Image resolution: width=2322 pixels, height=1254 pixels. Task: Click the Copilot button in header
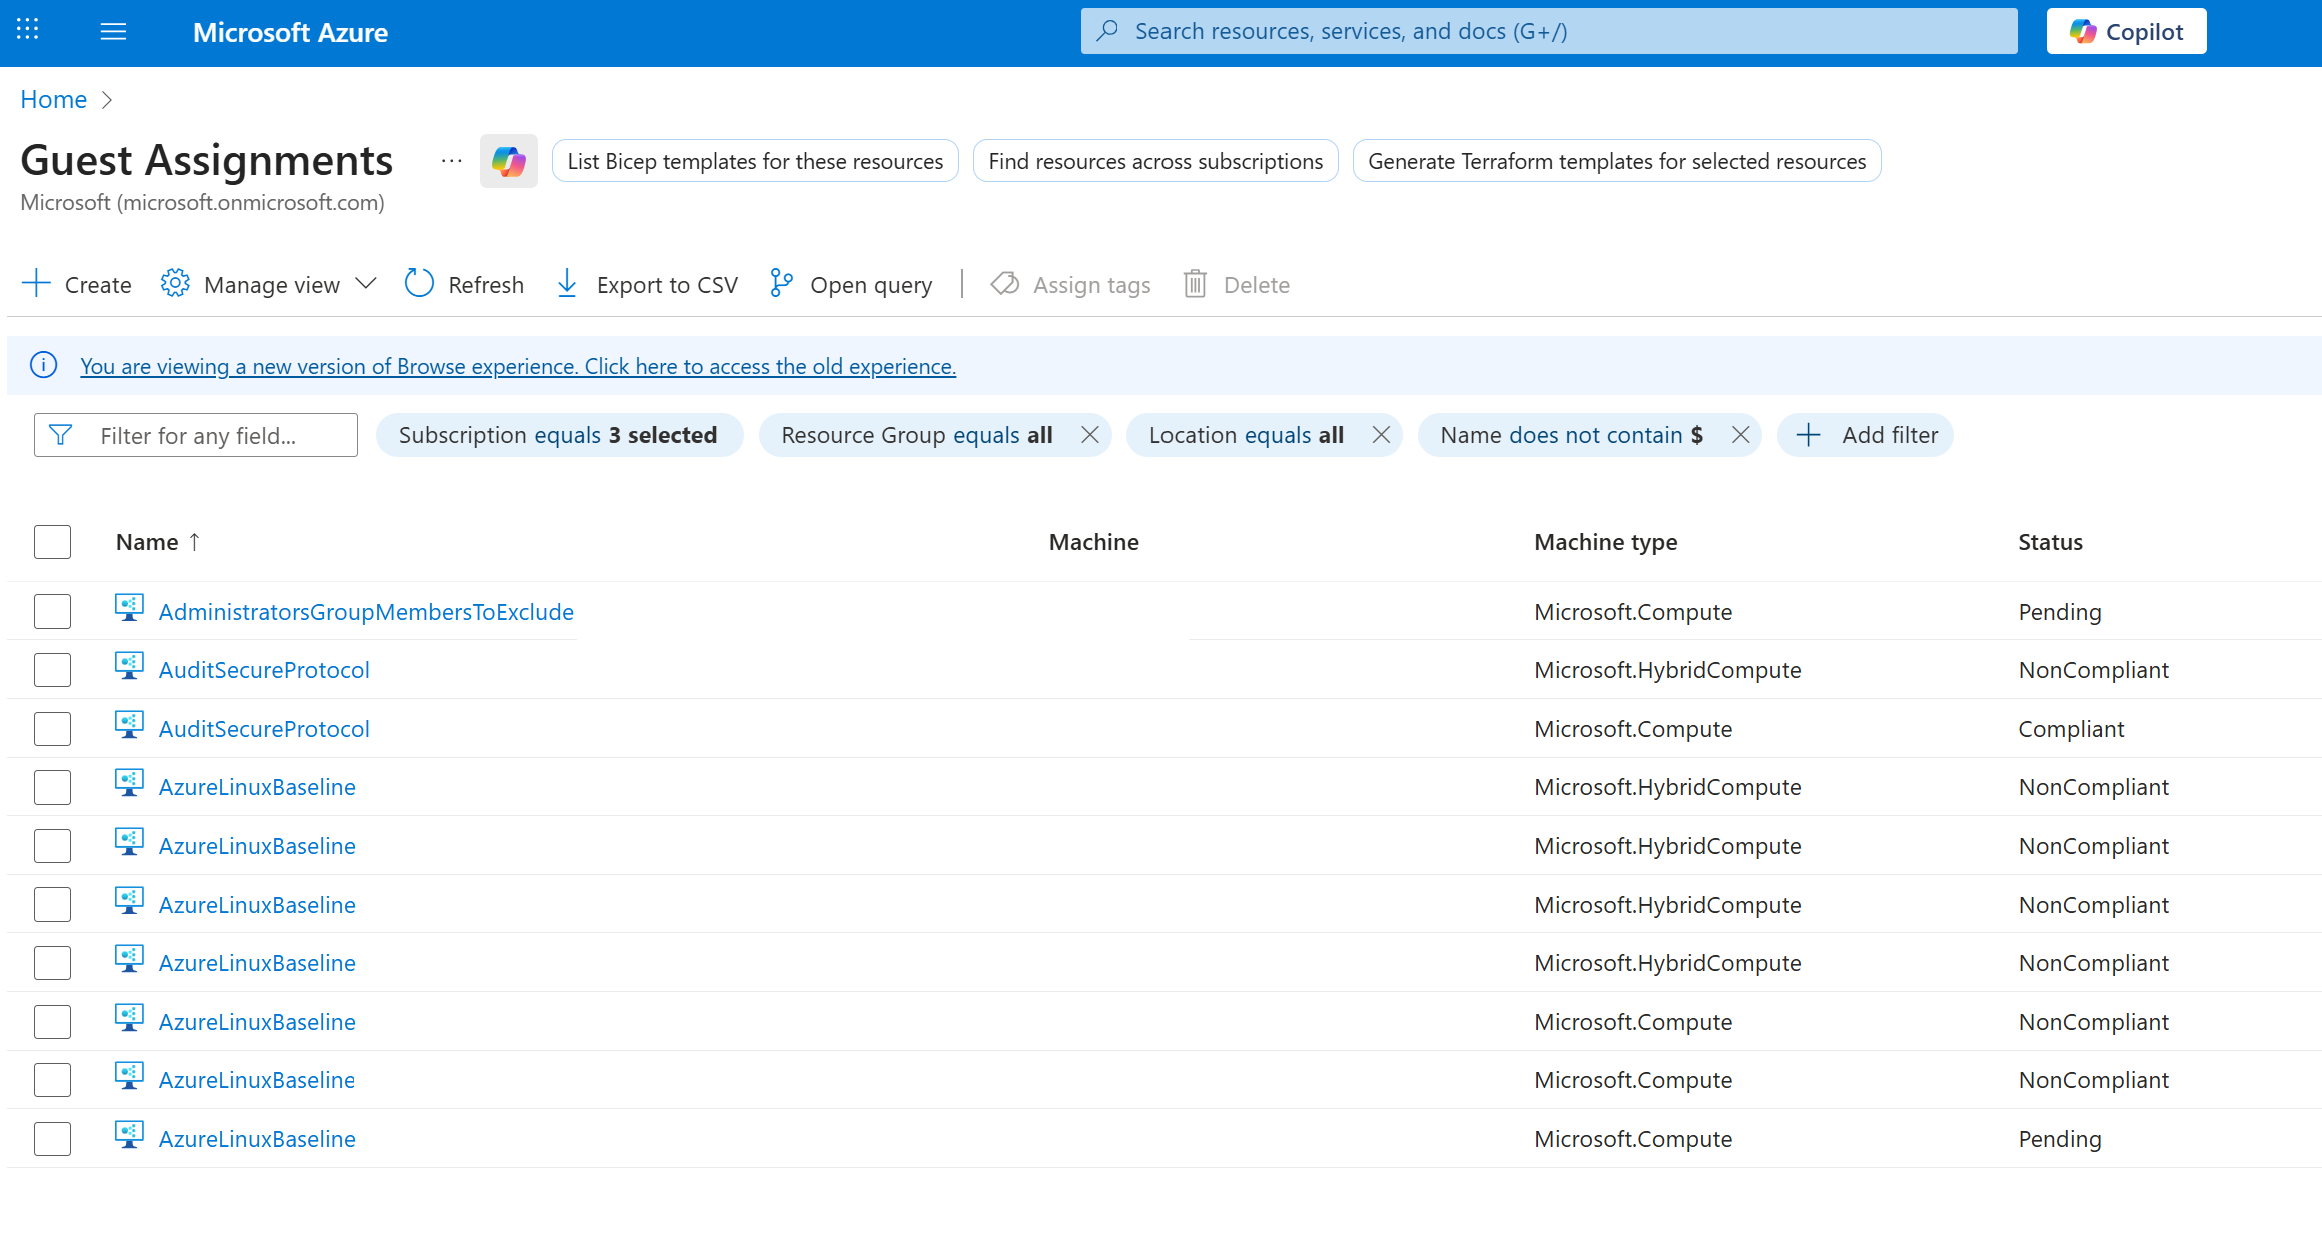tap(2126, 31)
